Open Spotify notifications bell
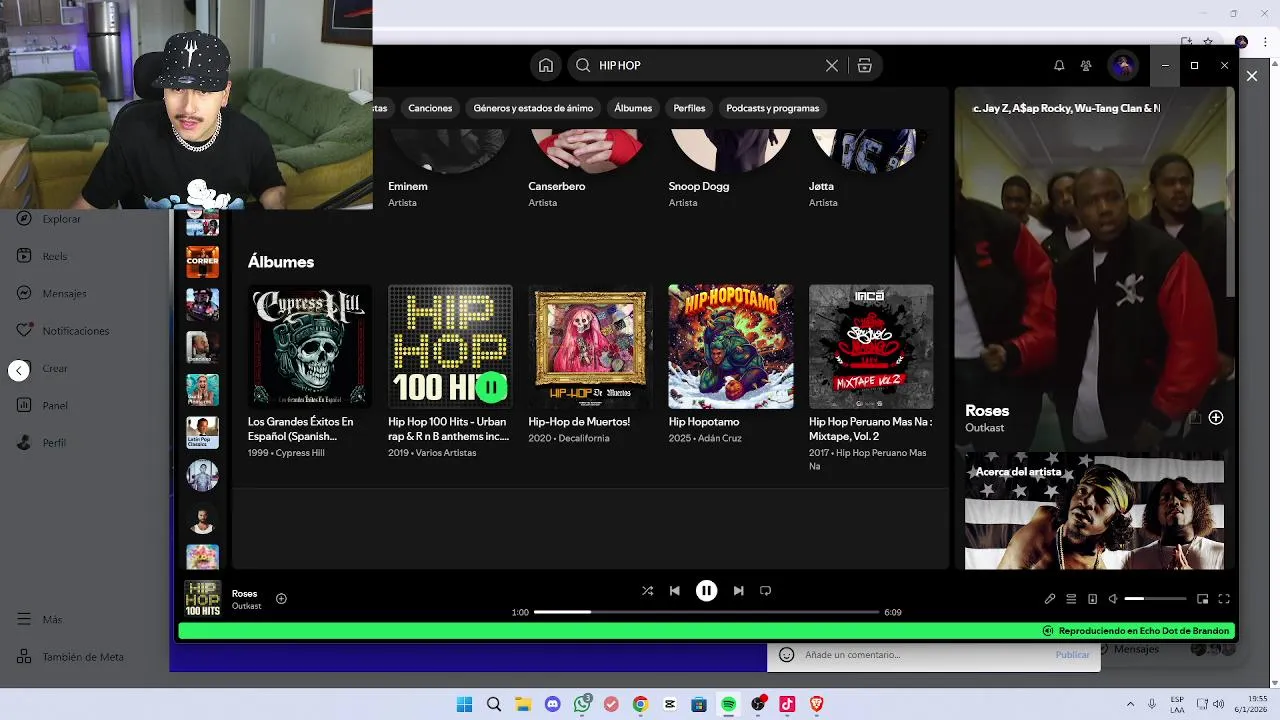1280x720 pixels. tap(1059, 66)
